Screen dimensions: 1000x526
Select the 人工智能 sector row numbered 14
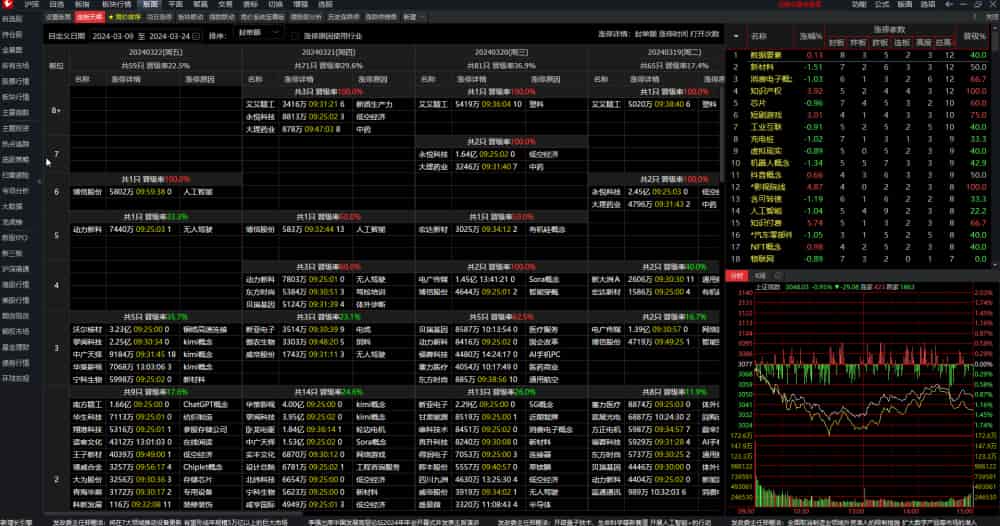pyautogui.click(x=860, y=211)
